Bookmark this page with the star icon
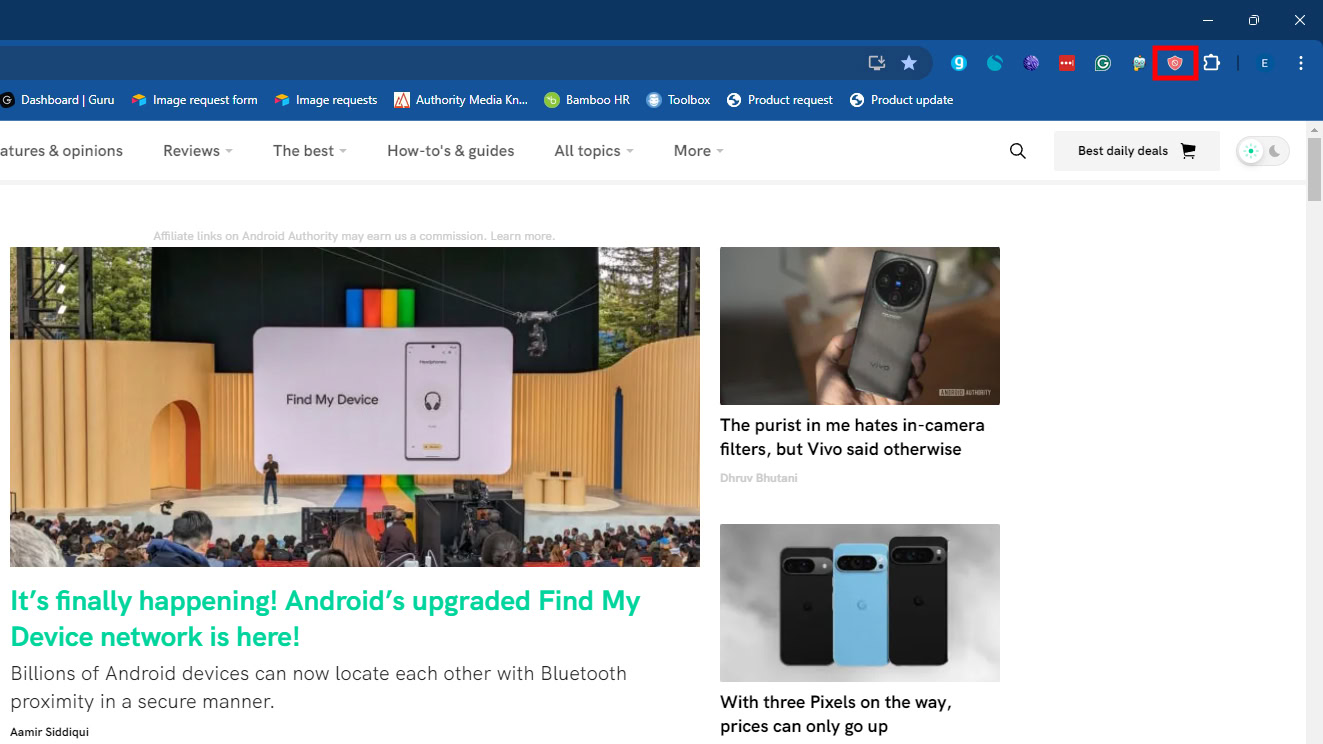Viewport: 1323px width, 744px height. (x=909, y=63)
